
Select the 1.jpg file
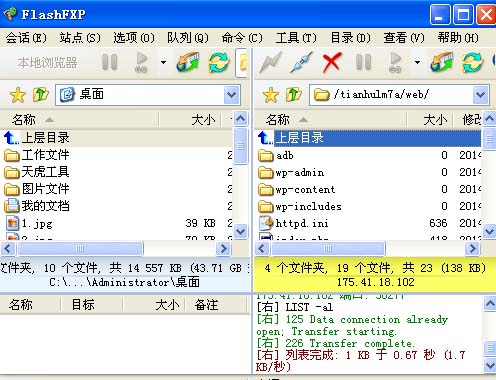[117, 223]
